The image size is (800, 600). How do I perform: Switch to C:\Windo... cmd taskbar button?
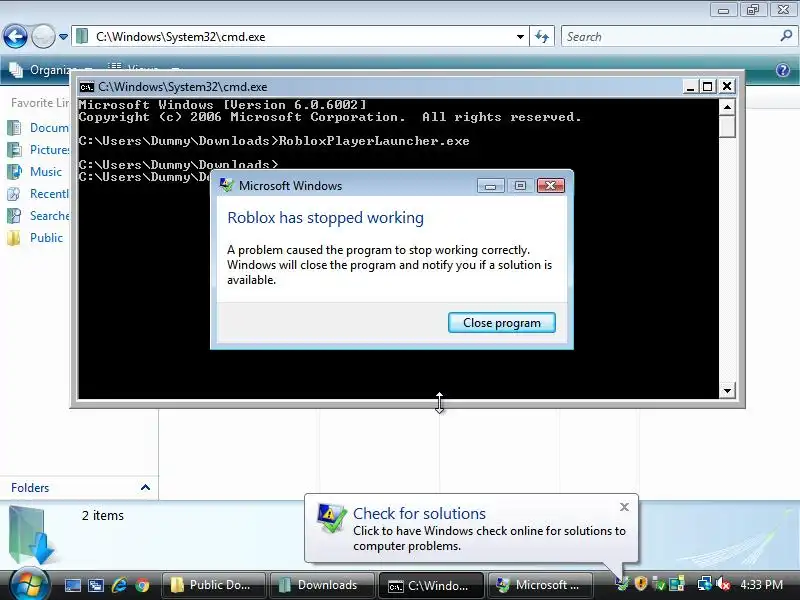click(430, 585)
